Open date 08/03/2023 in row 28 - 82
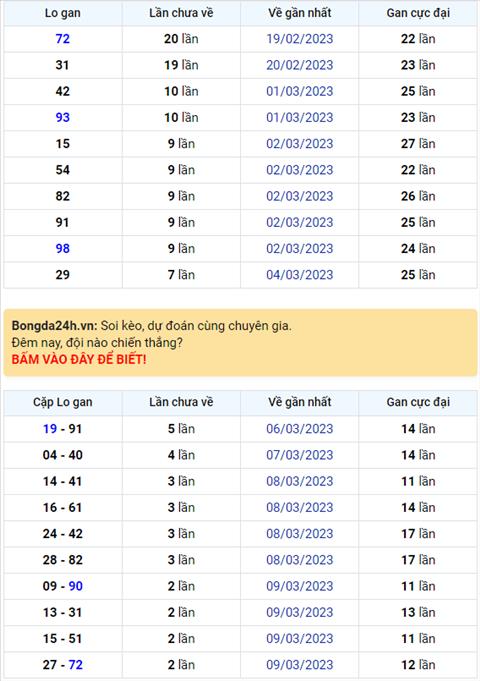Image resolution: width=480 pixels, height=681 pixels. [x=300, y=560]
